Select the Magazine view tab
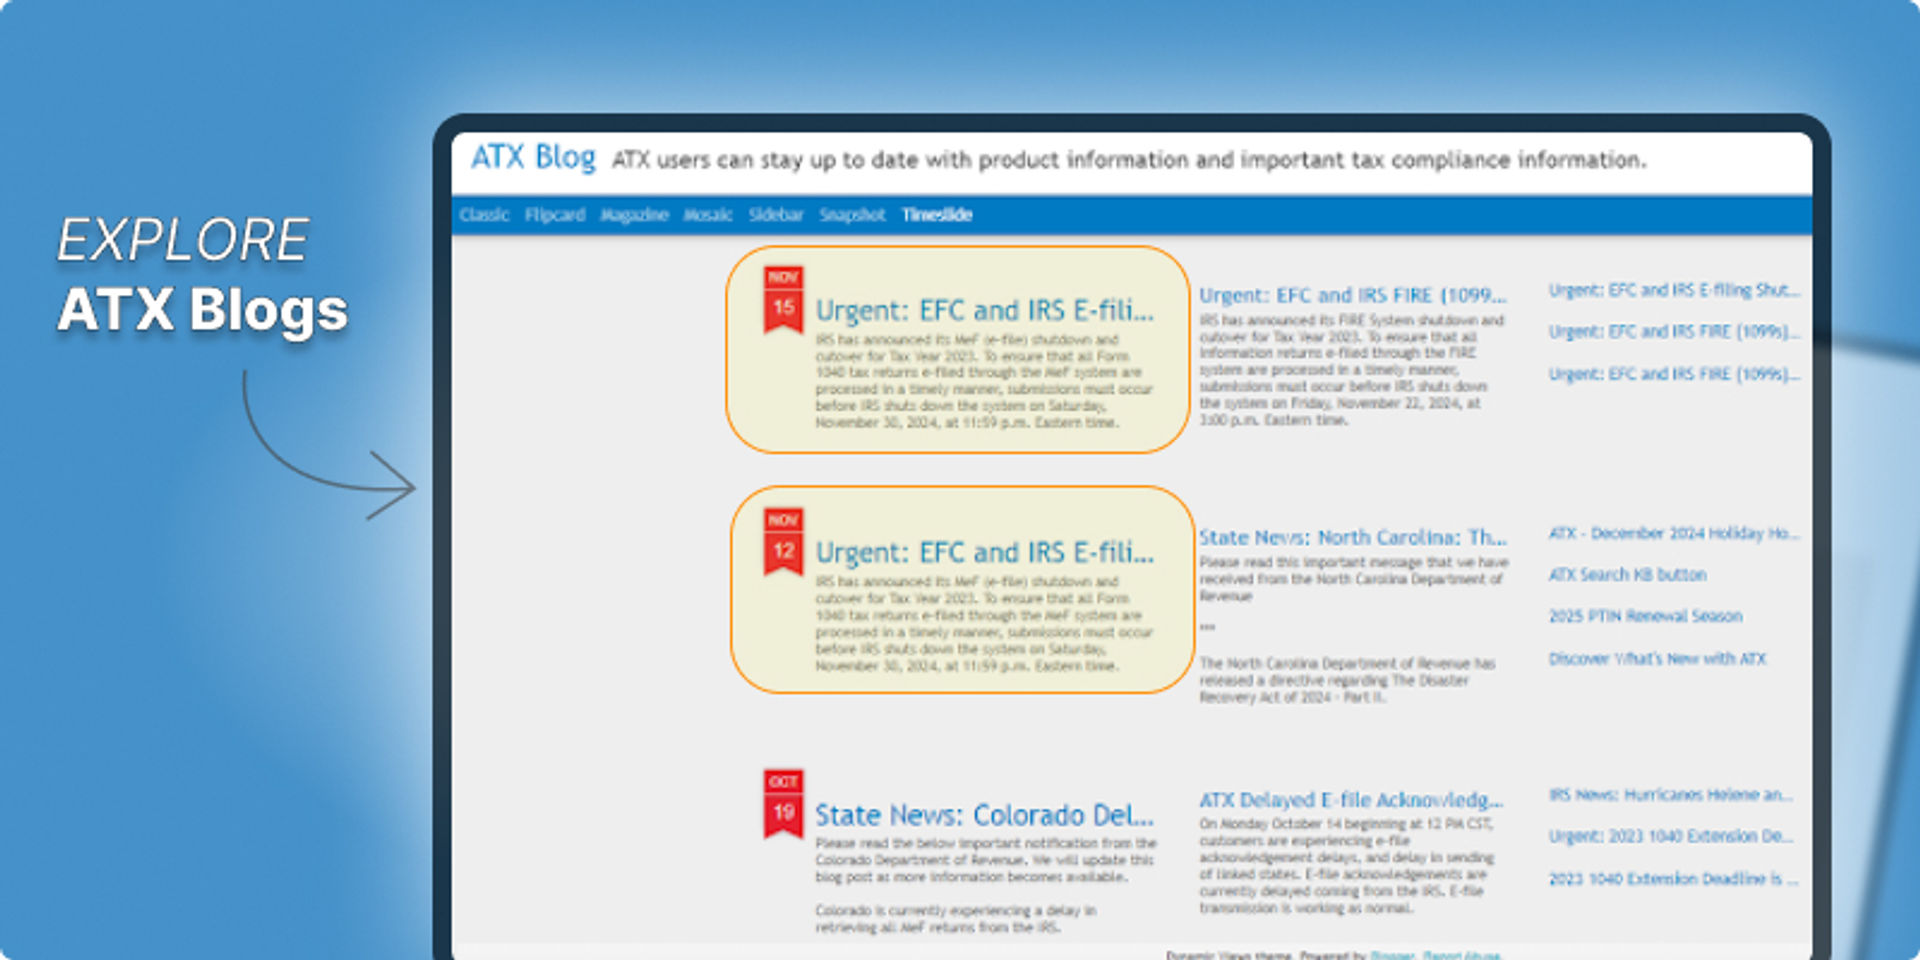The image size is (1920, 960). (x=634, y=215)
